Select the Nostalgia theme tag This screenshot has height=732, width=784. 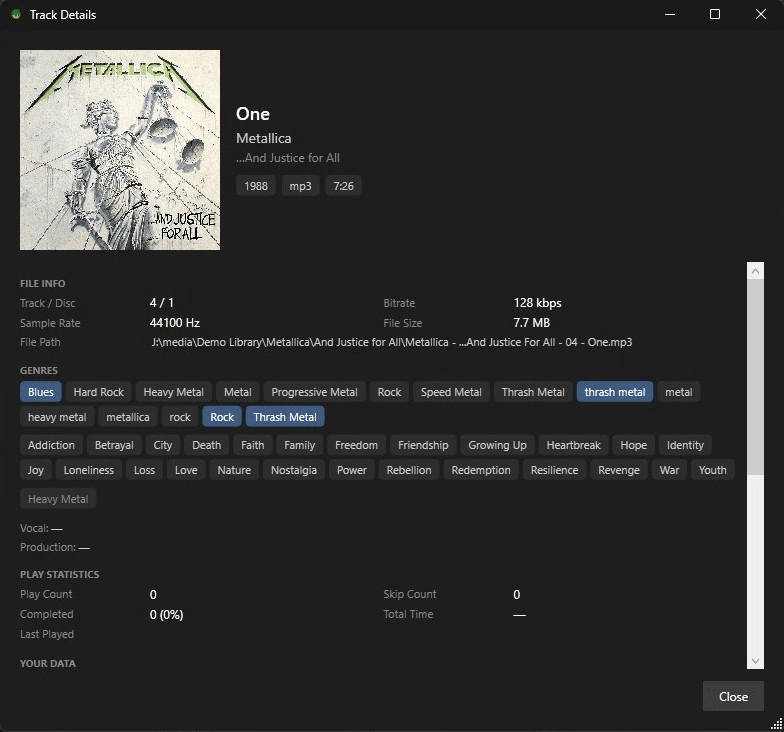(x=294, y=470)
